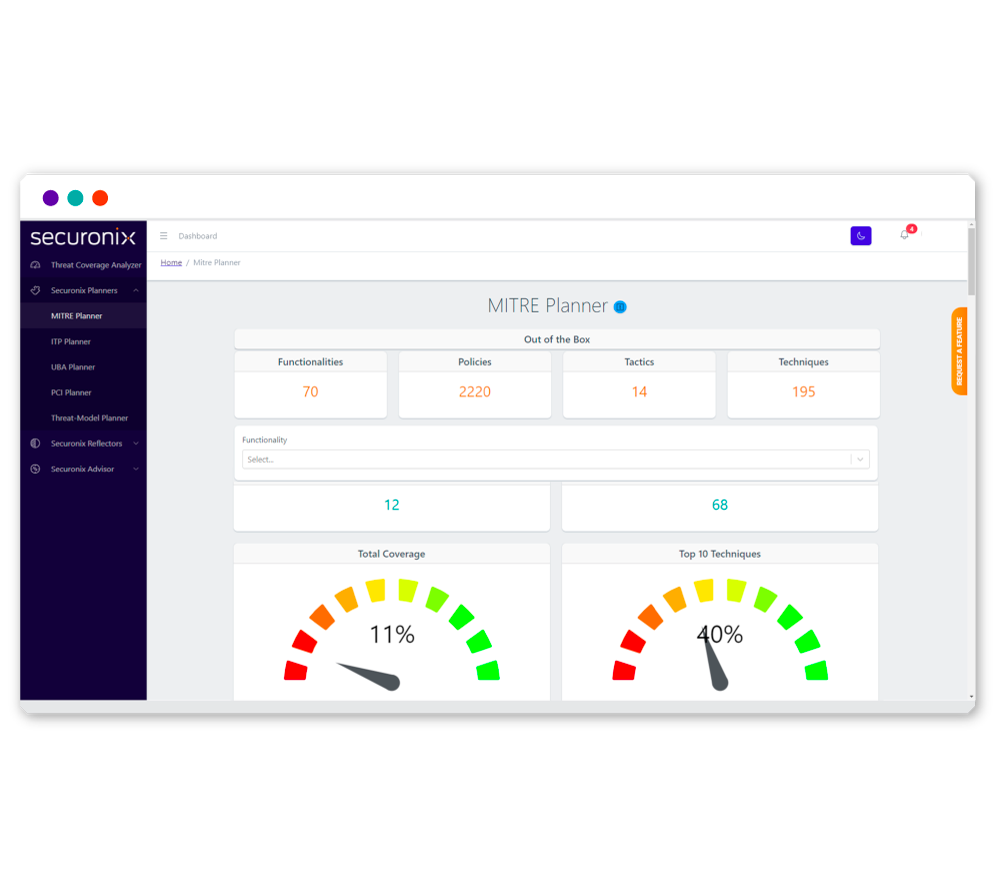This screenshot has height=886, width=1000.
Task: Open the UBA Planner menu item
Action: point(73,367)
